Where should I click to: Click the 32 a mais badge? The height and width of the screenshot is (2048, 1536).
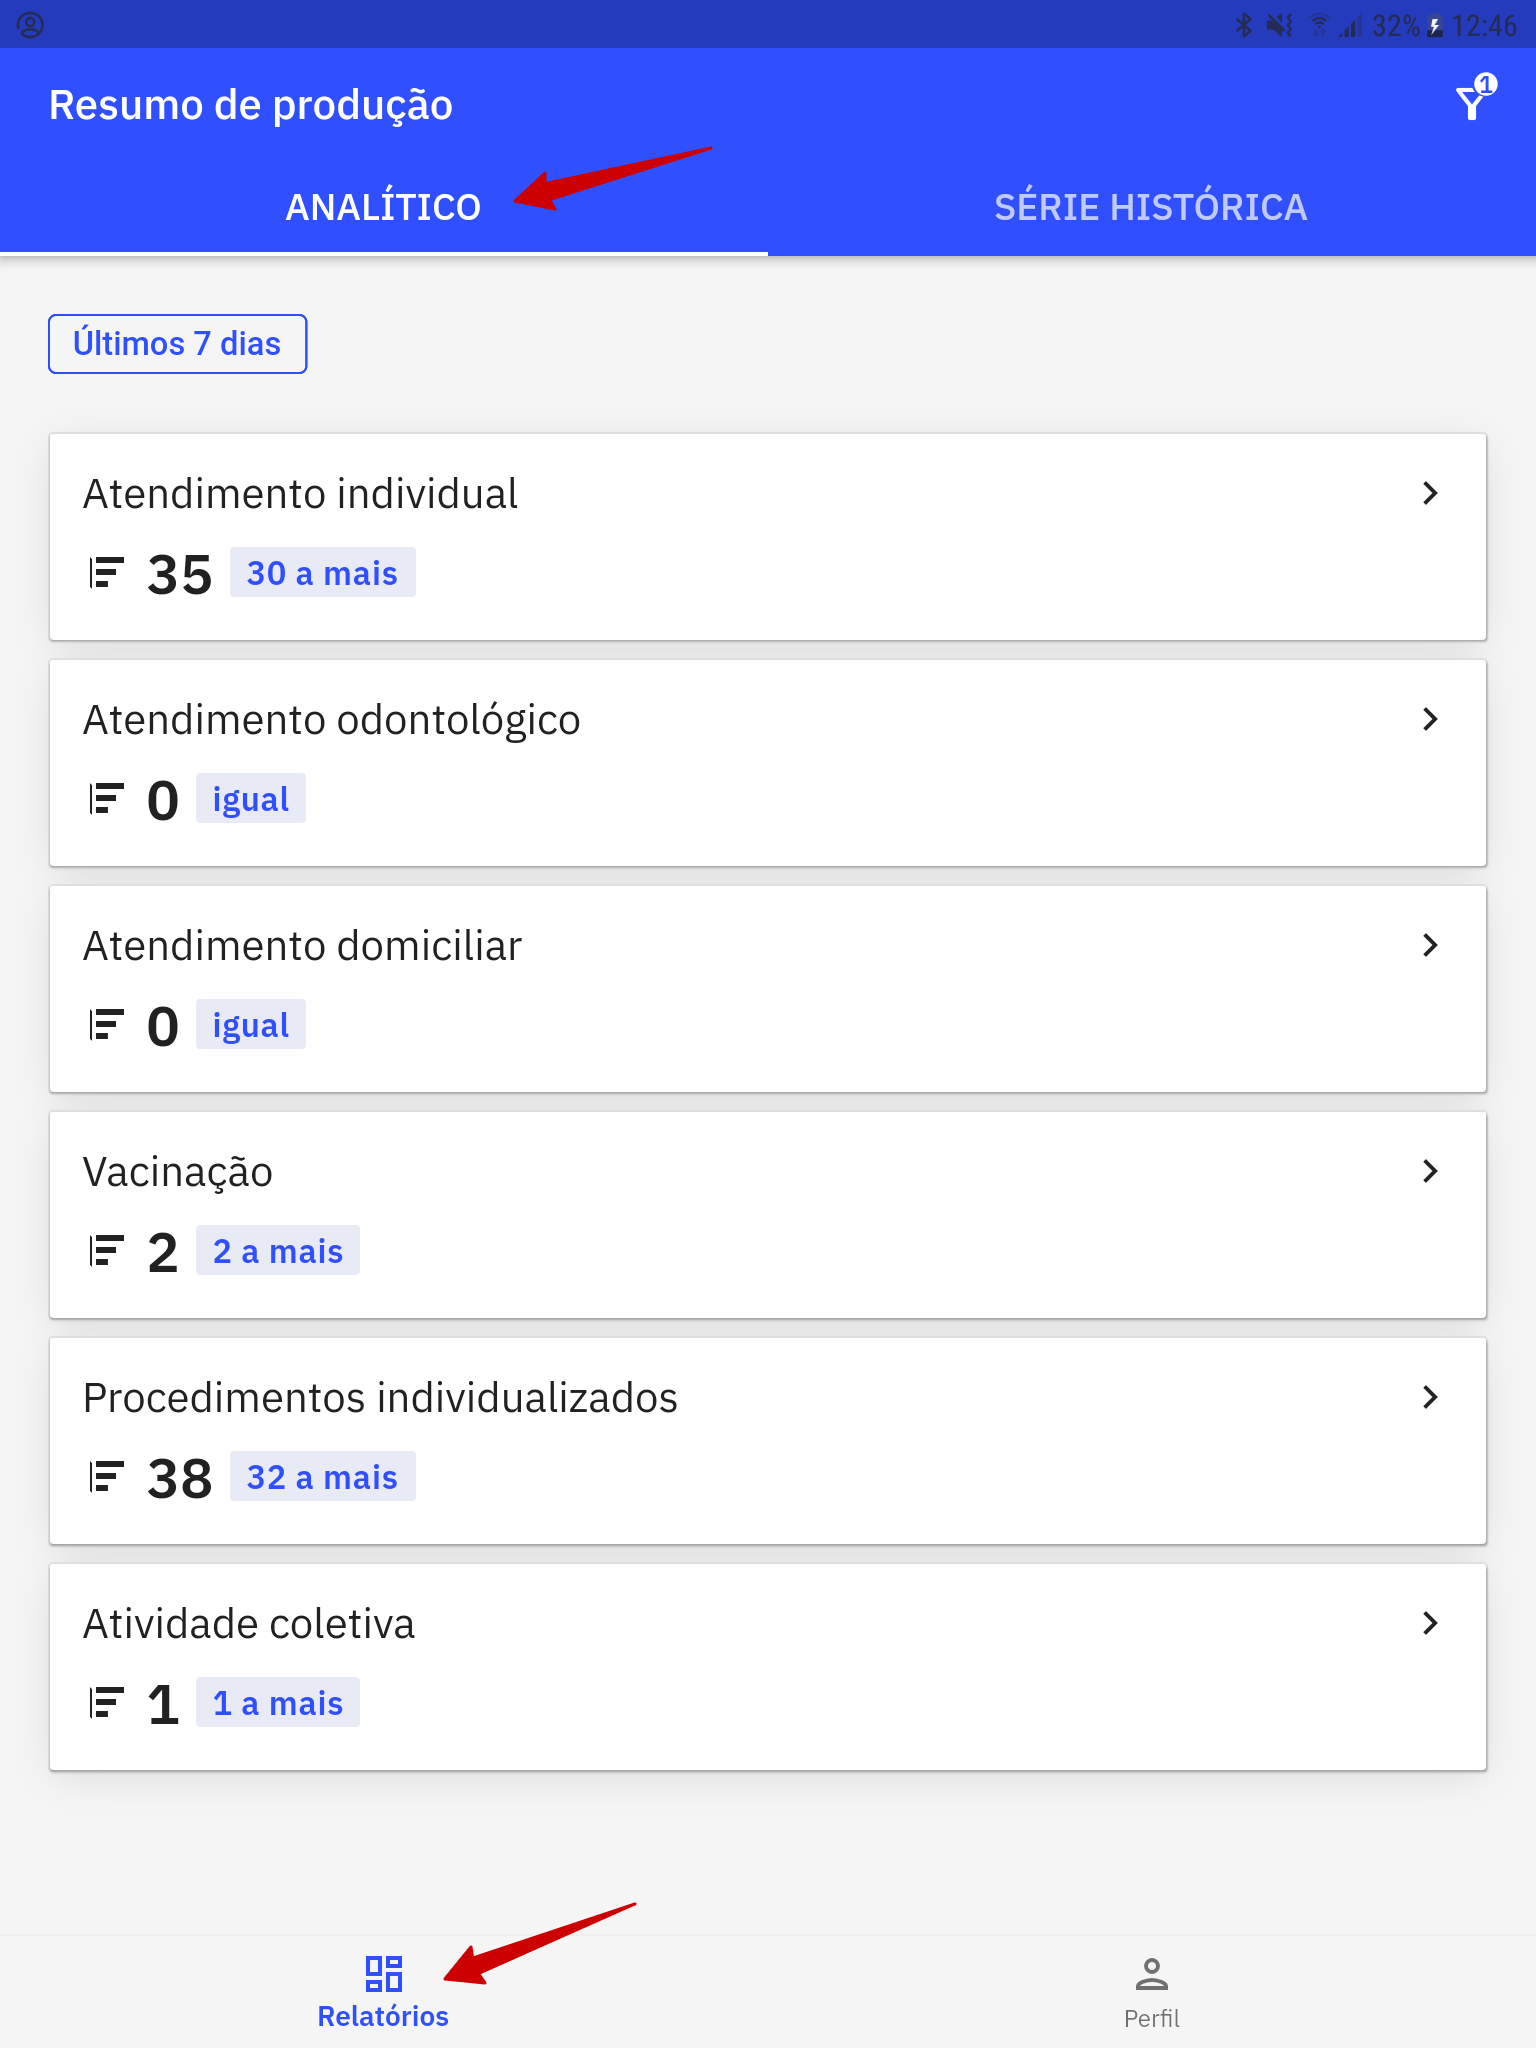(x=322, y=1477)
